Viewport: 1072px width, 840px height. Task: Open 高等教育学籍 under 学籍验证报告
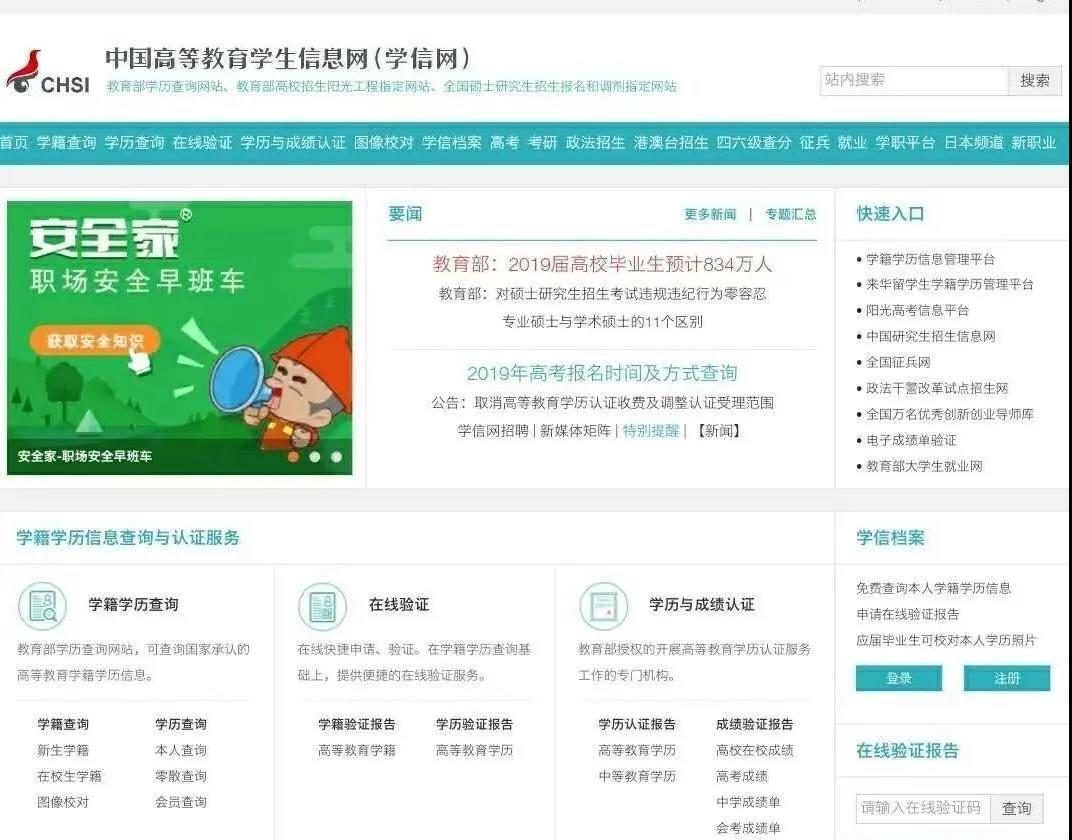point(357,750)
